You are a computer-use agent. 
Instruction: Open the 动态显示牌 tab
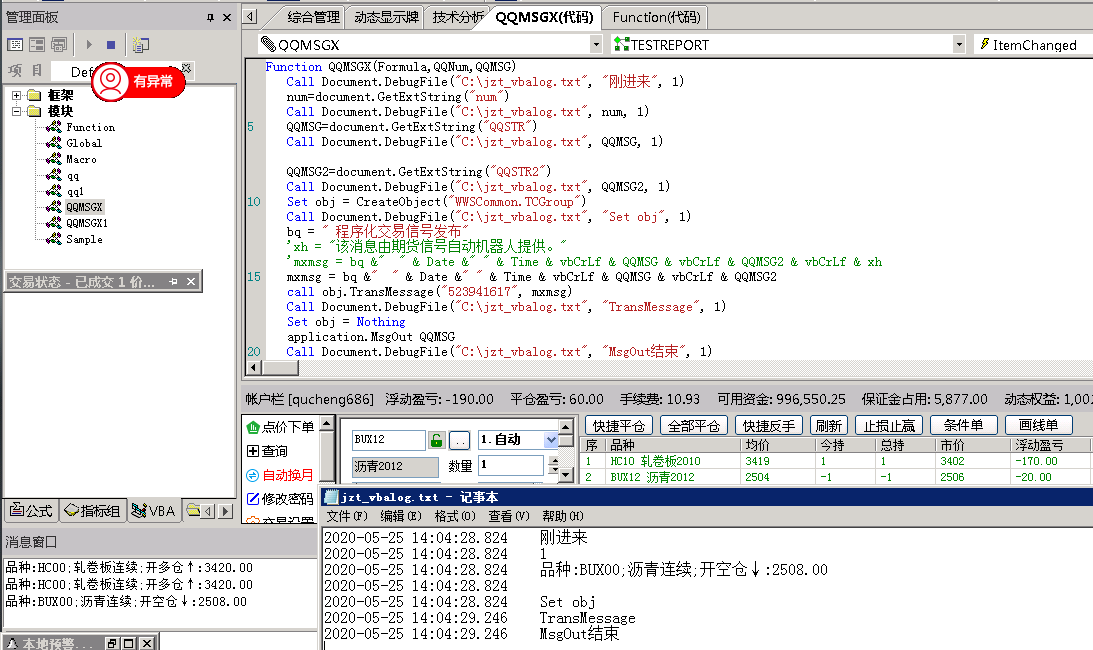pyautogui.click(x=386, y=17)
